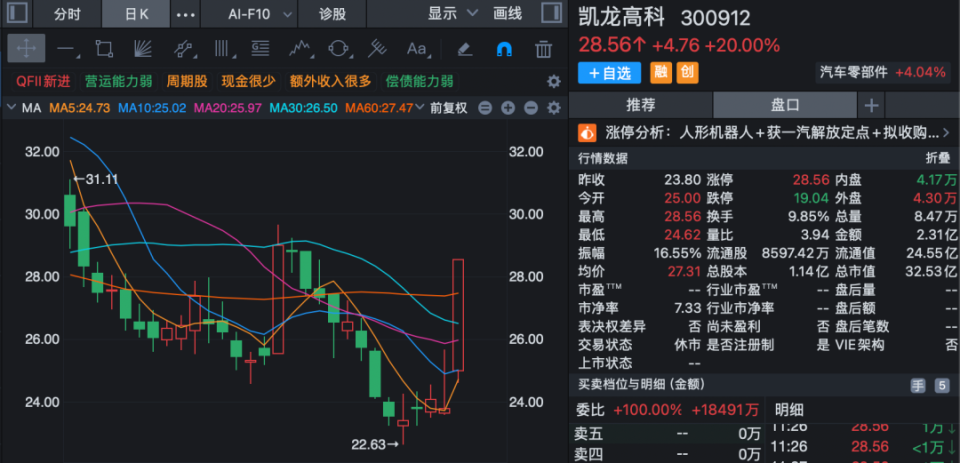
Task: Click the 换手 9.85% value
Action: pos(808,217)
